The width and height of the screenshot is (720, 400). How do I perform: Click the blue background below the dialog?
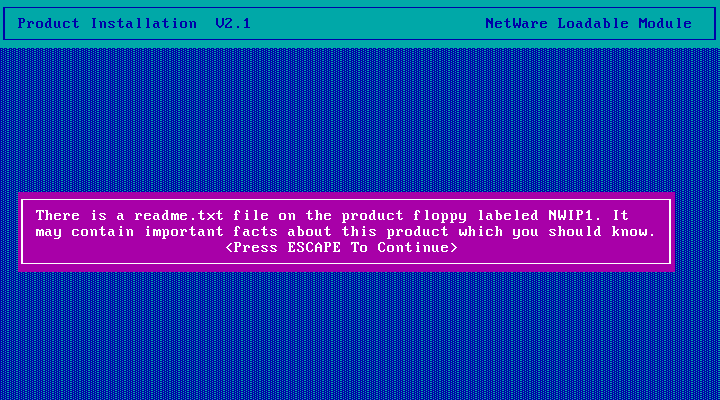tap(360, 335)
